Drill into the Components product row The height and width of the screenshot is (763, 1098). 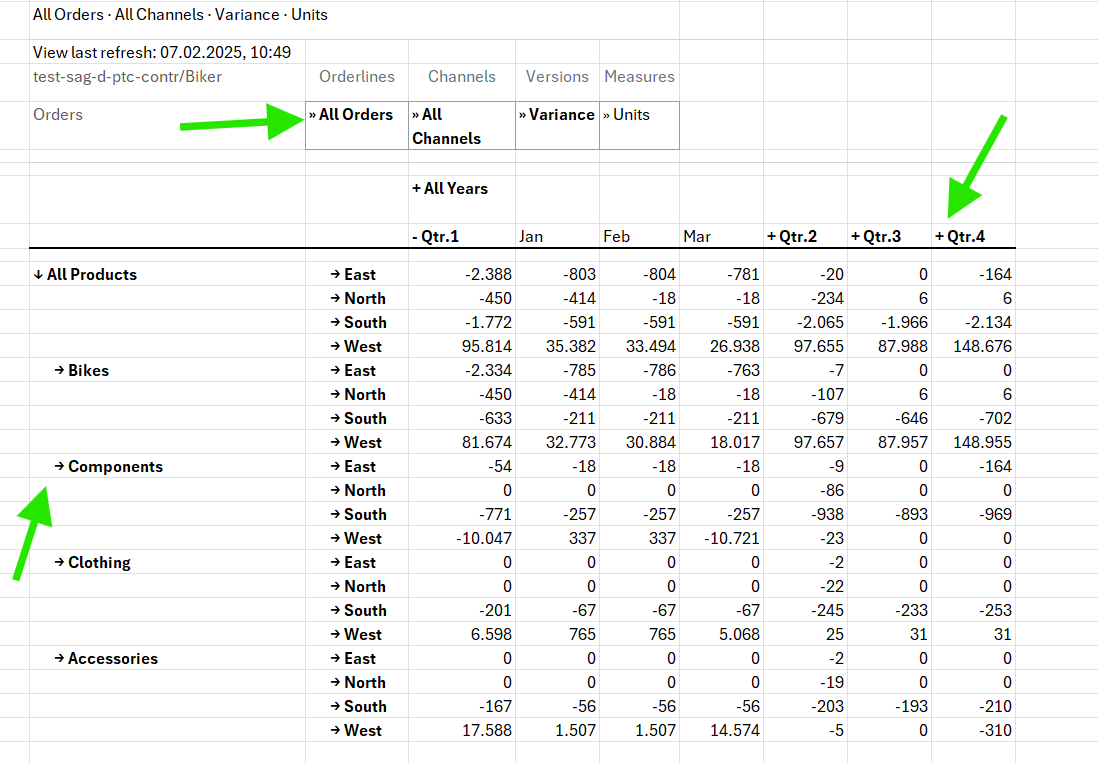(x=108, y=467)
